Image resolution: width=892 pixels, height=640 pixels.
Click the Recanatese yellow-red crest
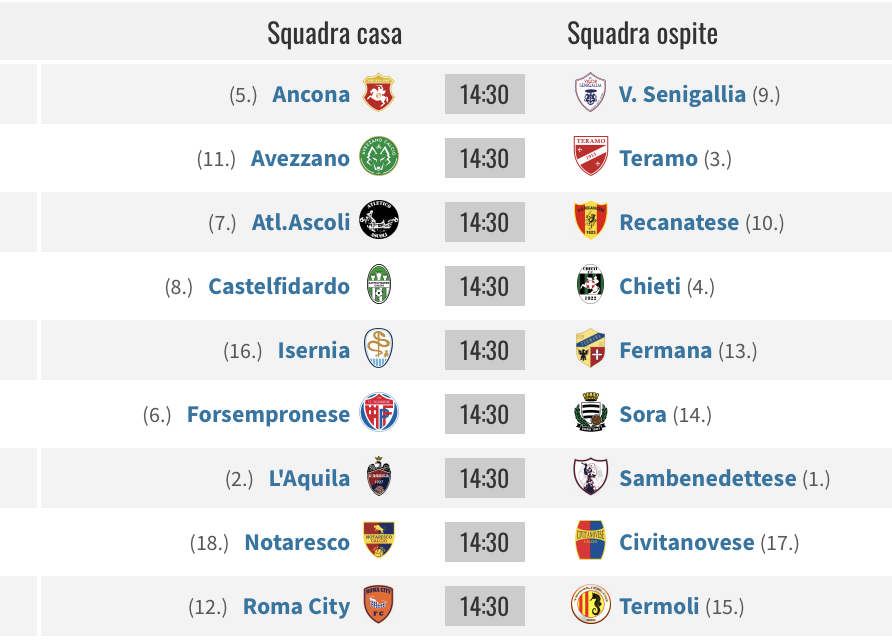coord(590,221)
